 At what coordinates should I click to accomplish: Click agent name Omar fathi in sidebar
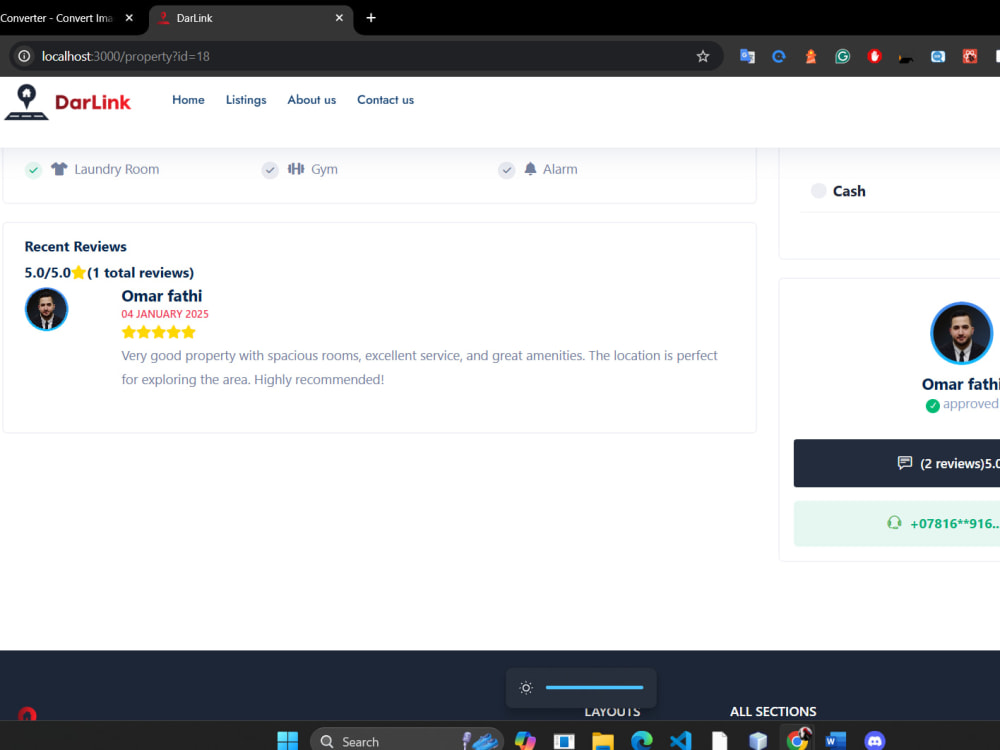960,385
